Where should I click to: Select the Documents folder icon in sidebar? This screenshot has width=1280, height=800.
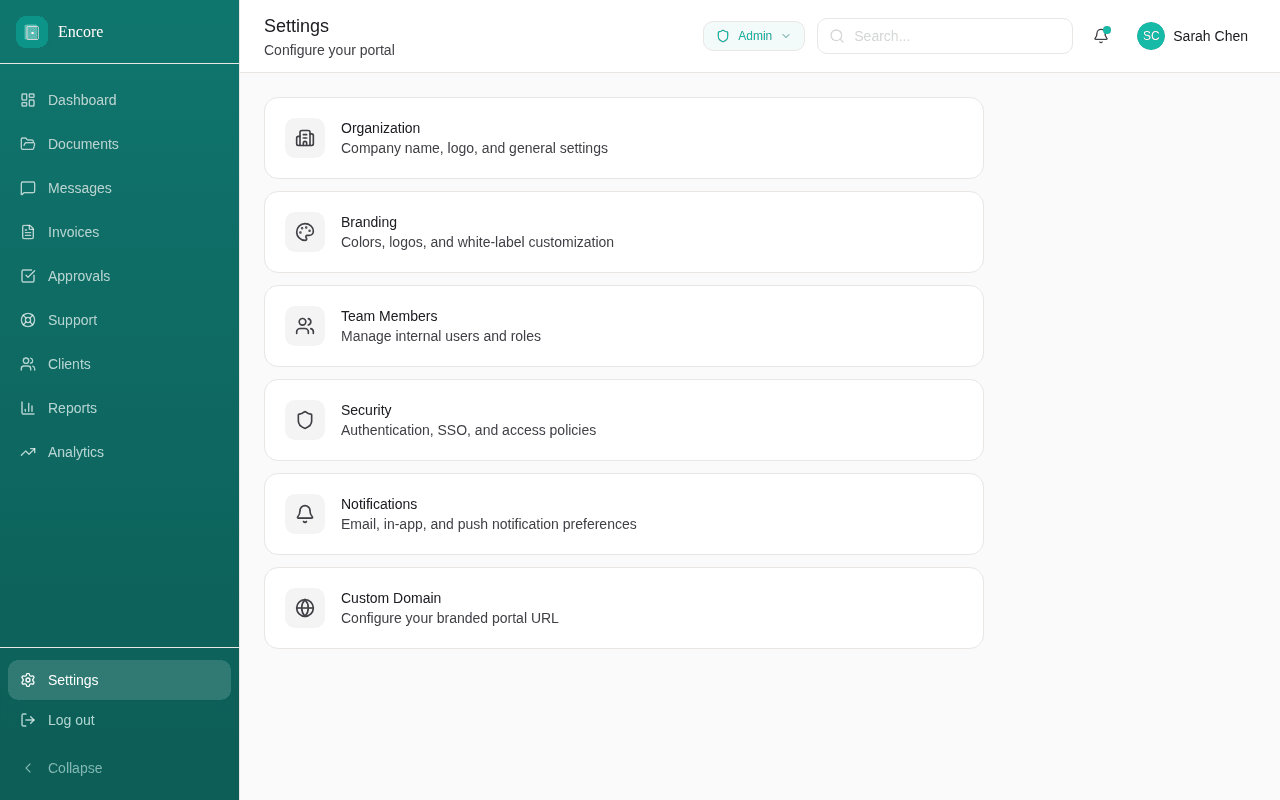[28, 144]
